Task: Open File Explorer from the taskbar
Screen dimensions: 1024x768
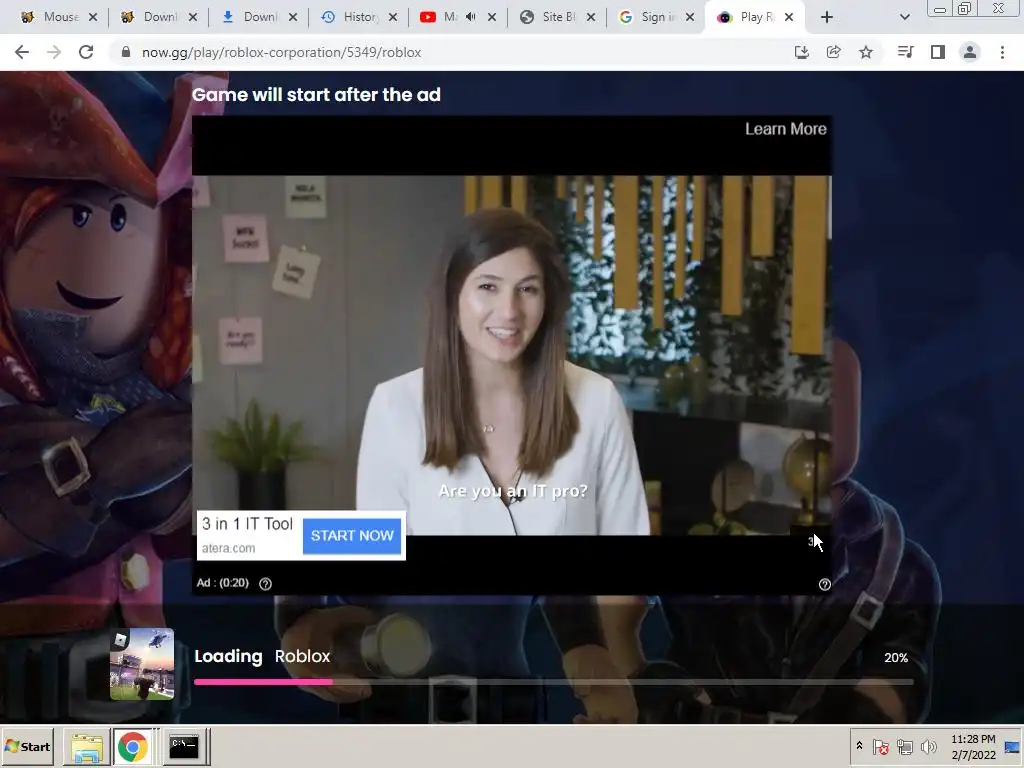Action: coord(87,746)
